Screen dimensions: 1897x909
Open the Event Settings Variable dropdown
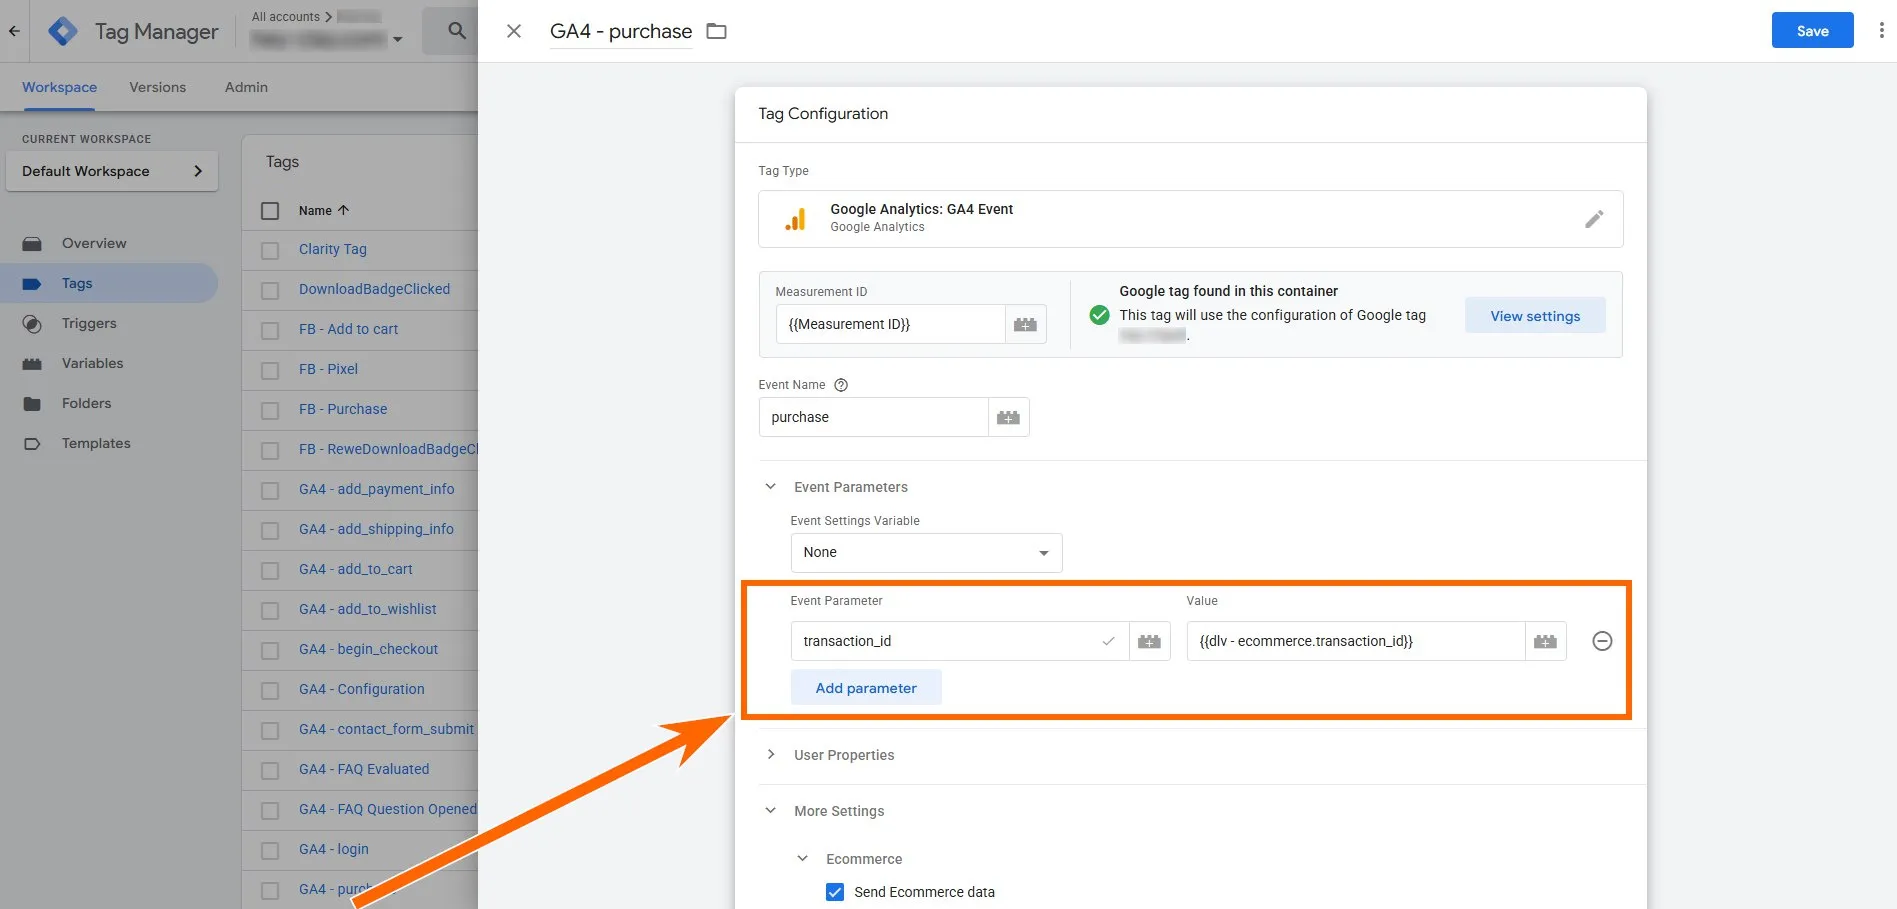click(x=925, y=553)
